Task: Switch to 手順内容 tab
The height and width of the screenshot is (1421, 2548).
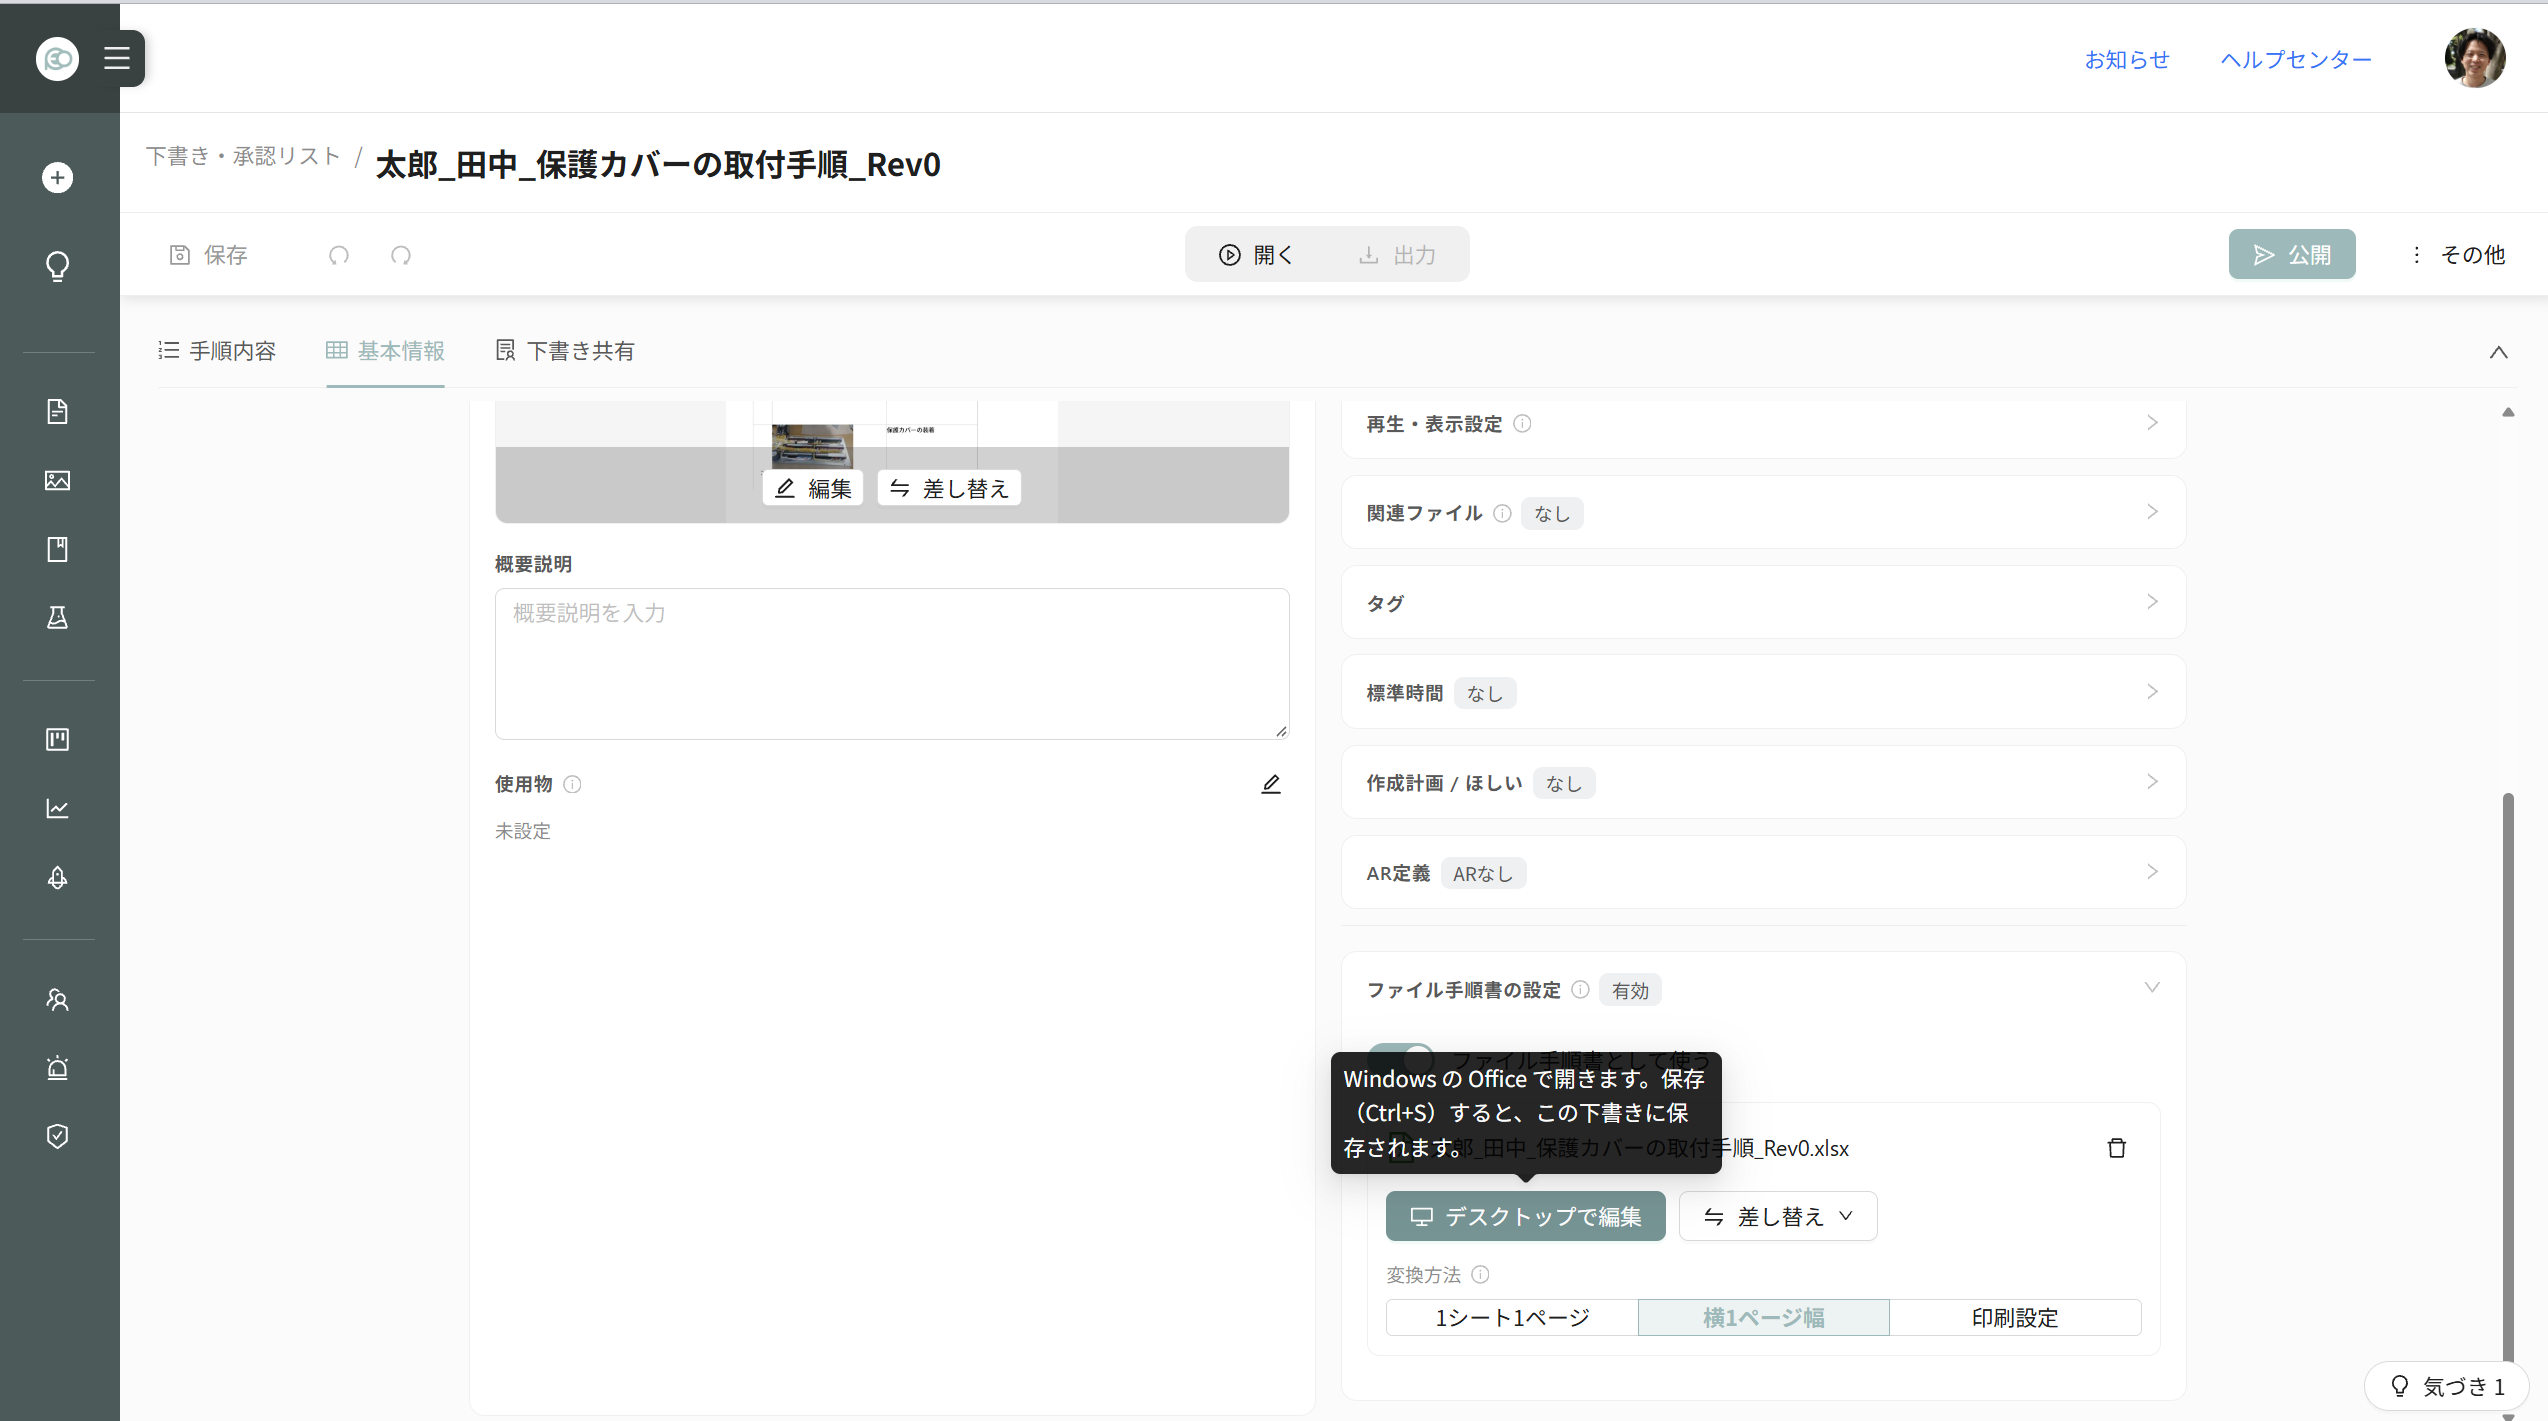Action: pos(217,351)
